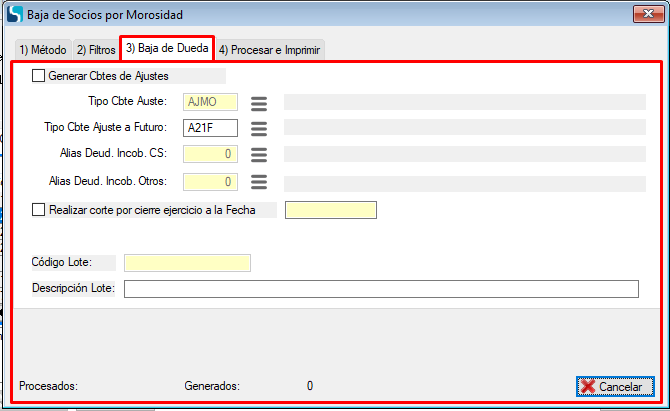Focus the Tipo Cbte Ajuste a Futuro field A21F

(211, 128)
